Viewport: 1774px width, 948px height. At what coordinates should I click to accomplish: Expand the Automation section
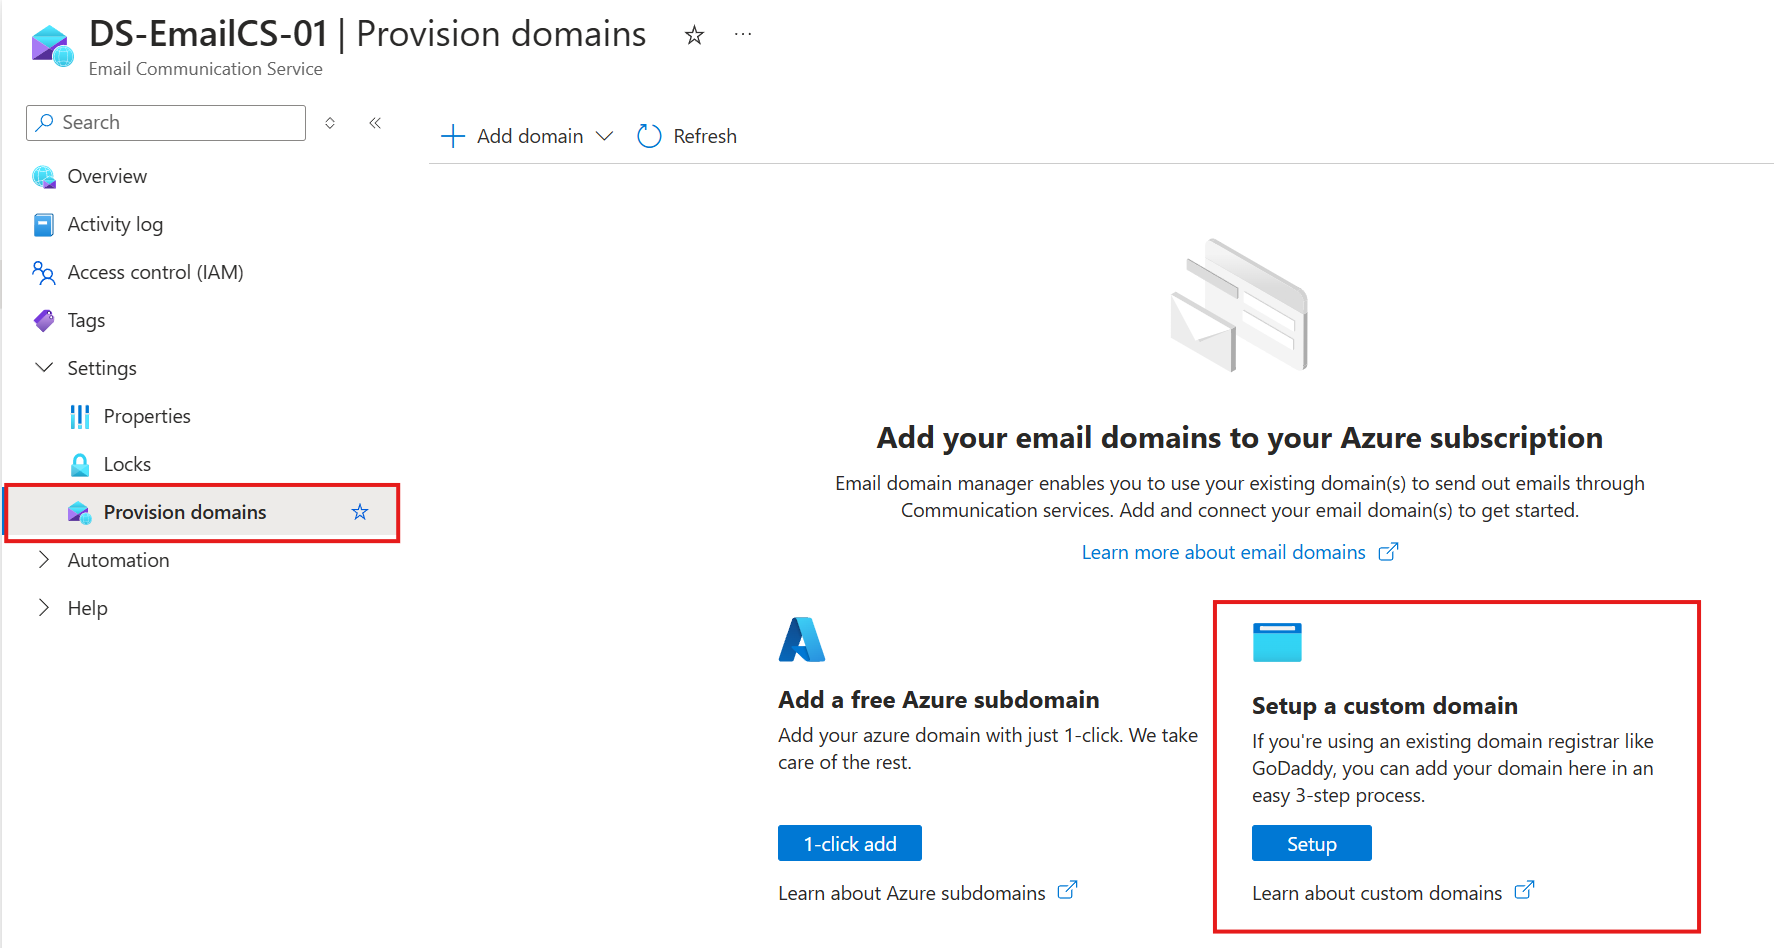coord(44,560)
